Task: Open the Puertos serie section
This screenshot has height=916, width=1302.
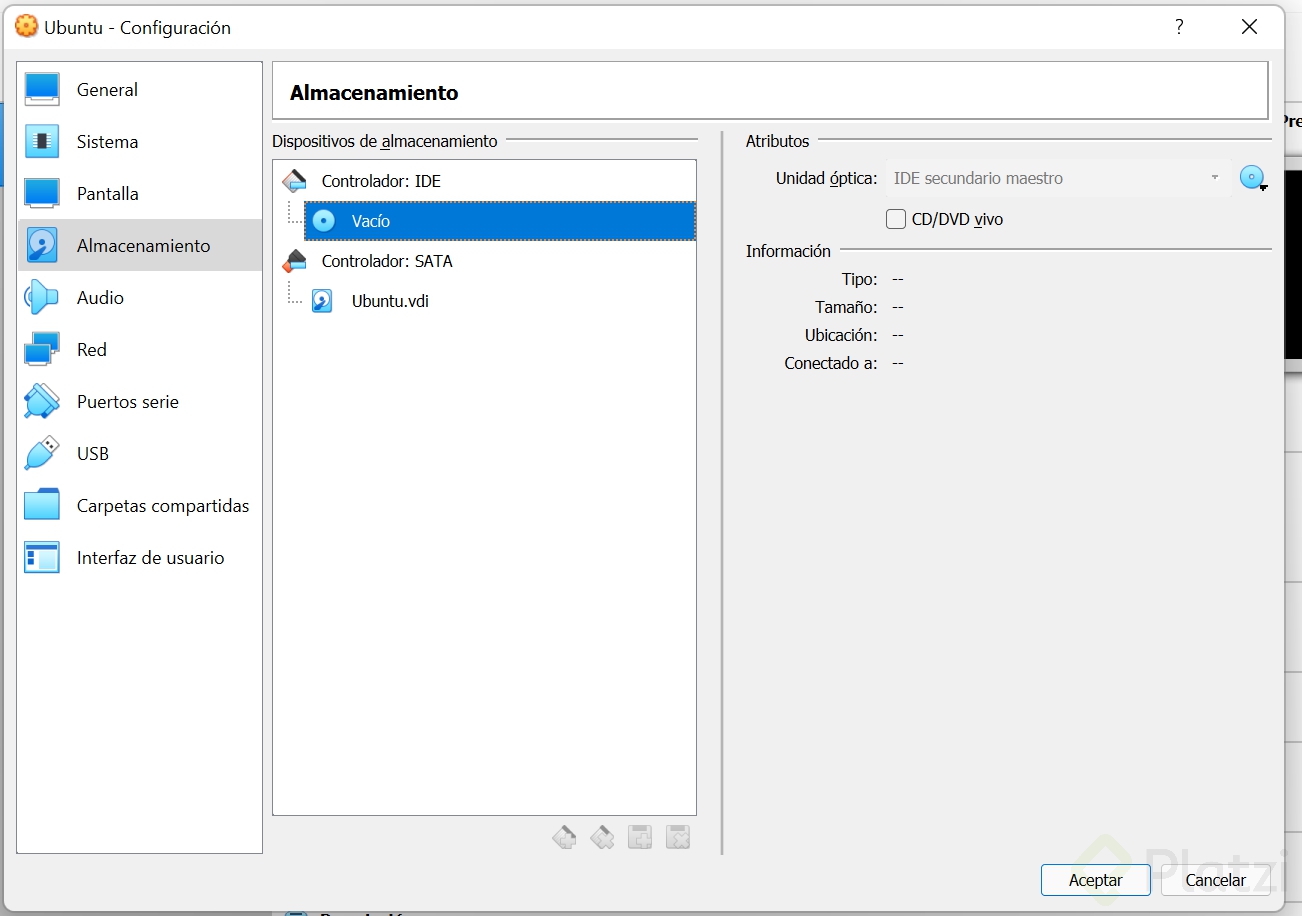Action: point(140,402)
